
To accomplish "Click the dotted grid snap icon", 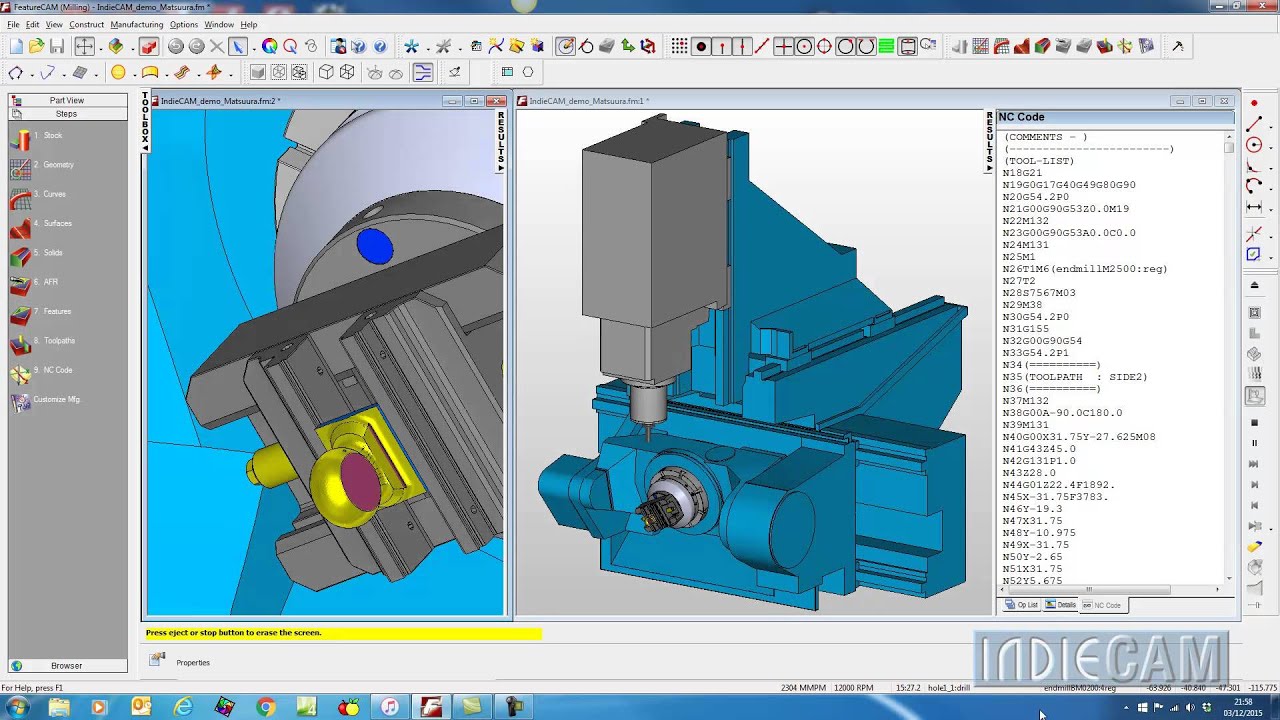I will (x=680, y=46).
